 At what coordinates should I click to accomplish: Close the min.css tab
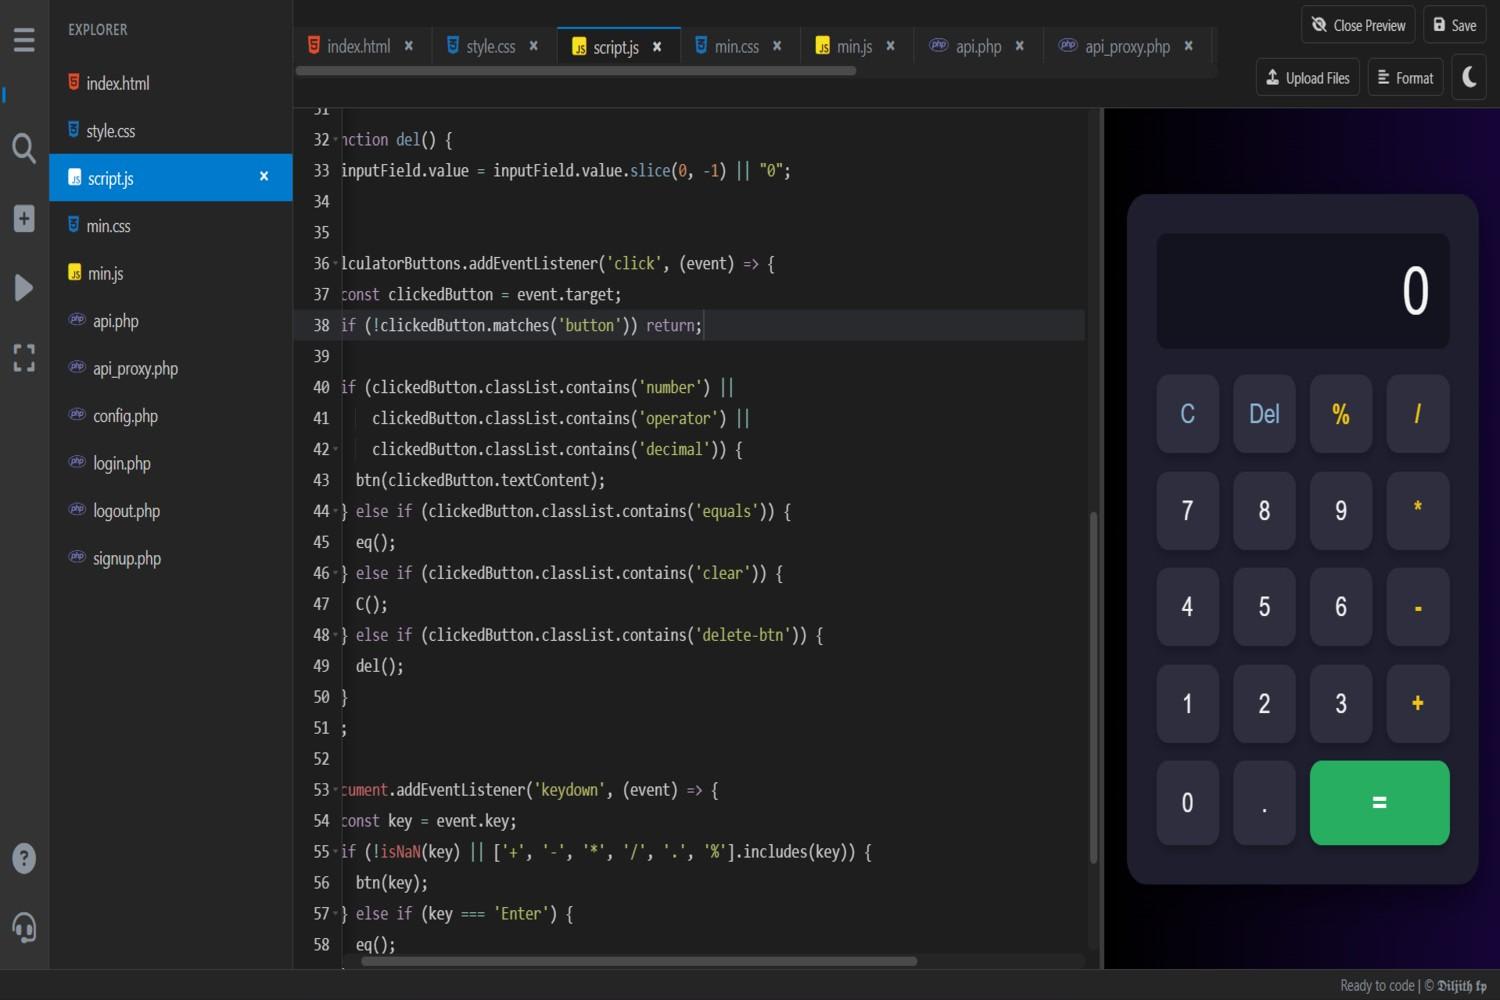tap(777, 46)
